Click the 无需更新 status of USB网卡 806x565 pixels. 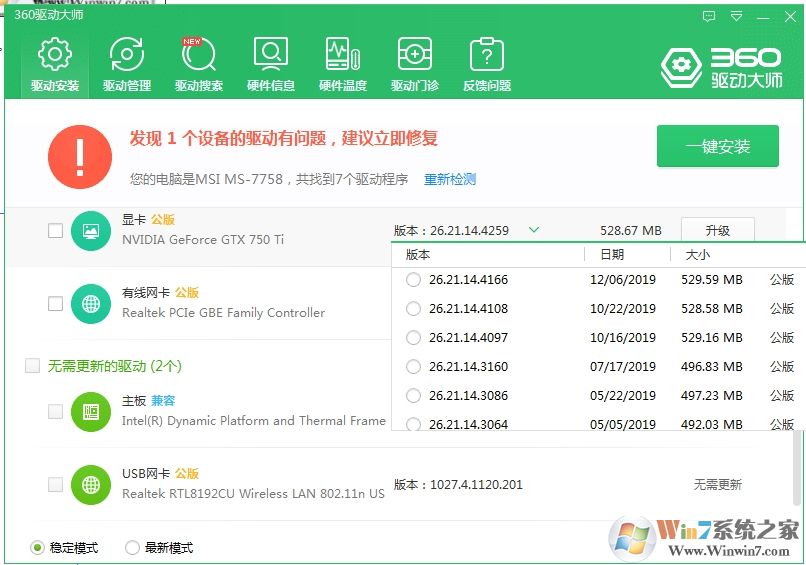718,484
